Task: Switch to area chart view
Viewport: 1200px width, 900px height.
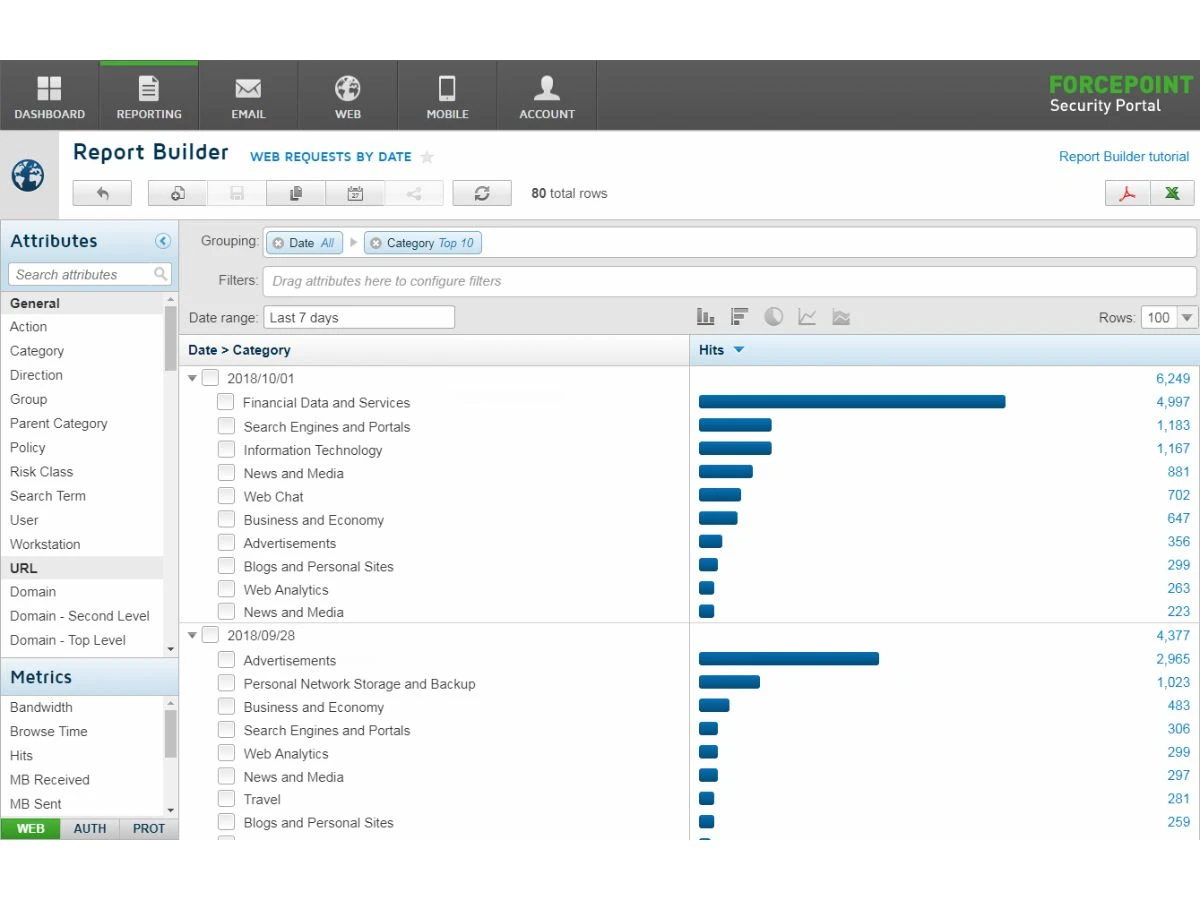Action: point(841,317)
